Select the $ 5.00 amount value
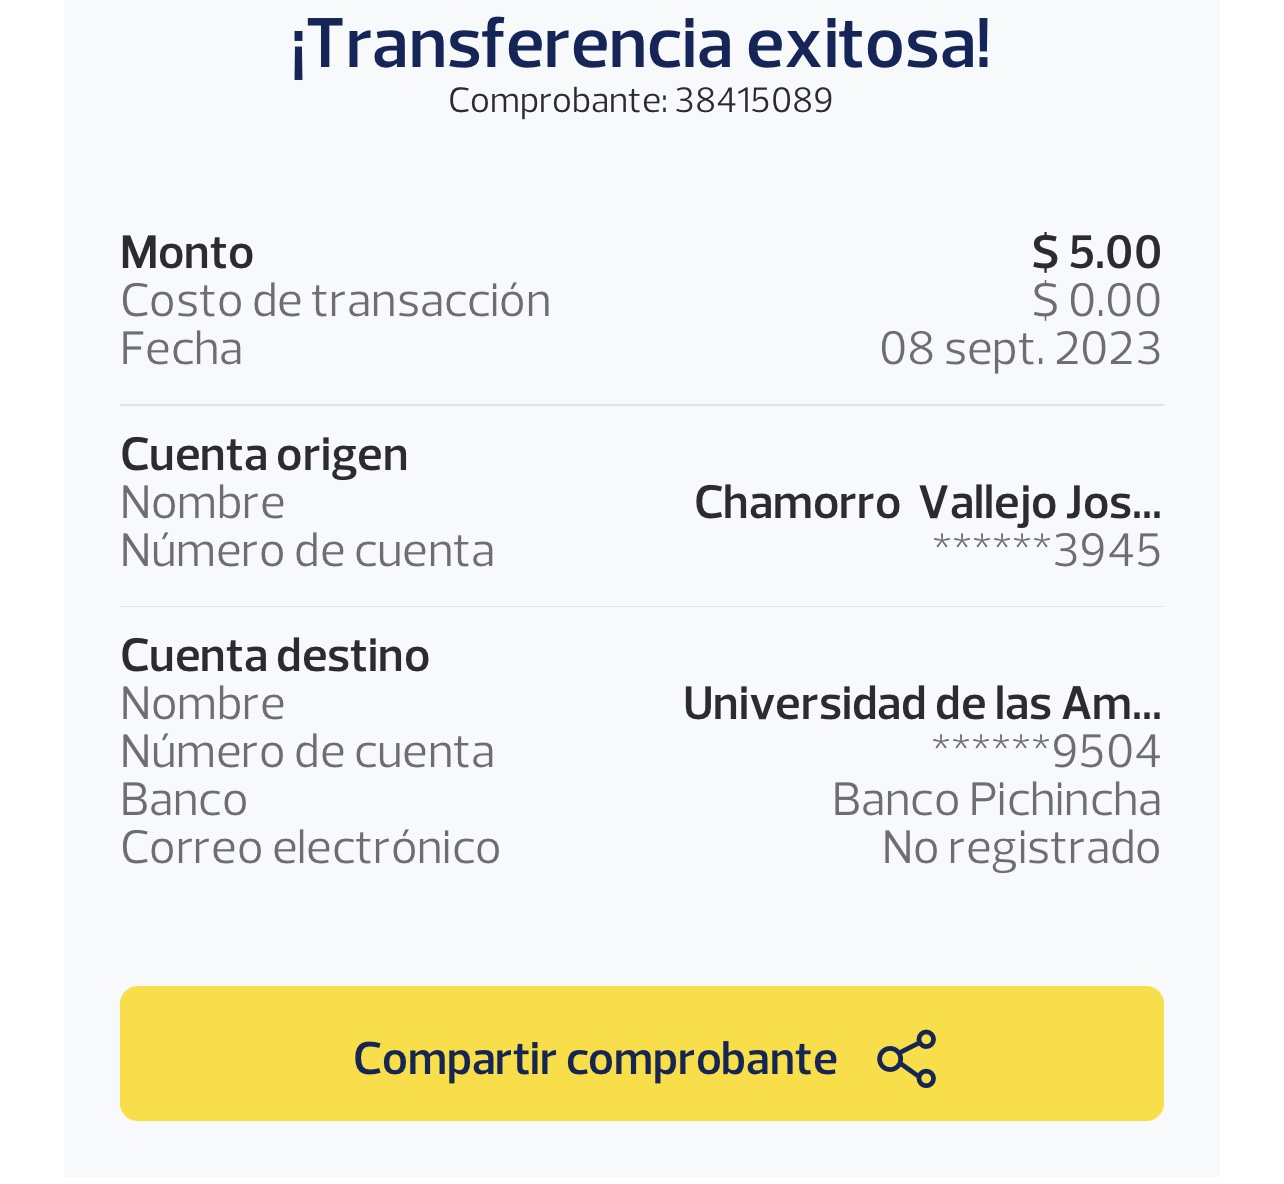 1096,252
